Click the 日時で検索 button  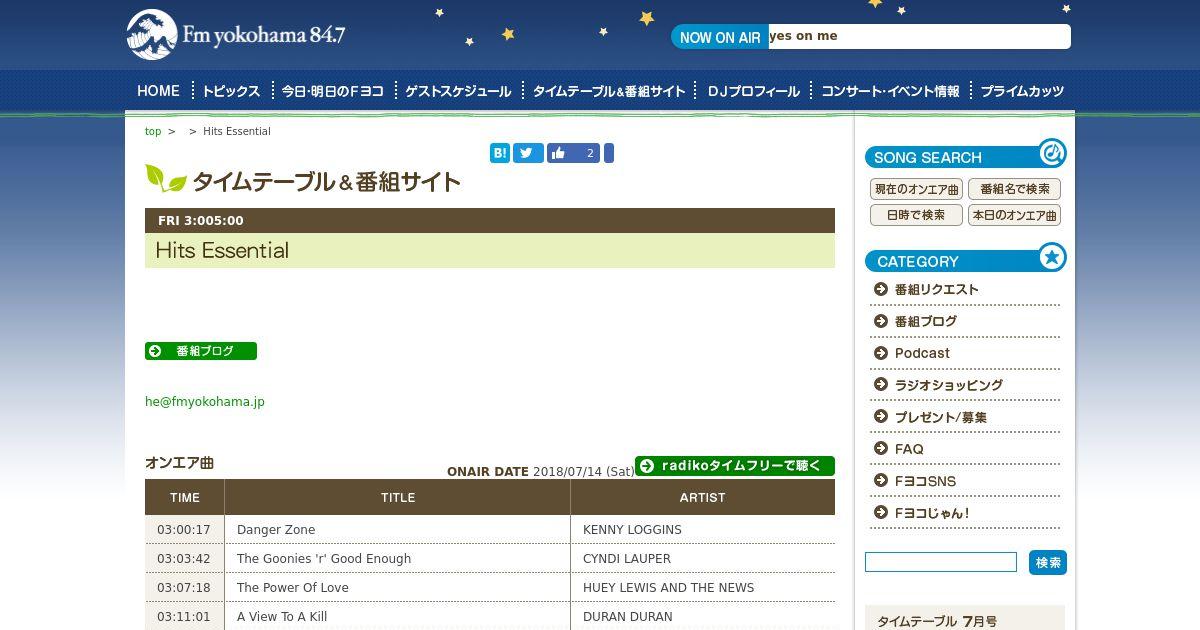pos(916,215)
